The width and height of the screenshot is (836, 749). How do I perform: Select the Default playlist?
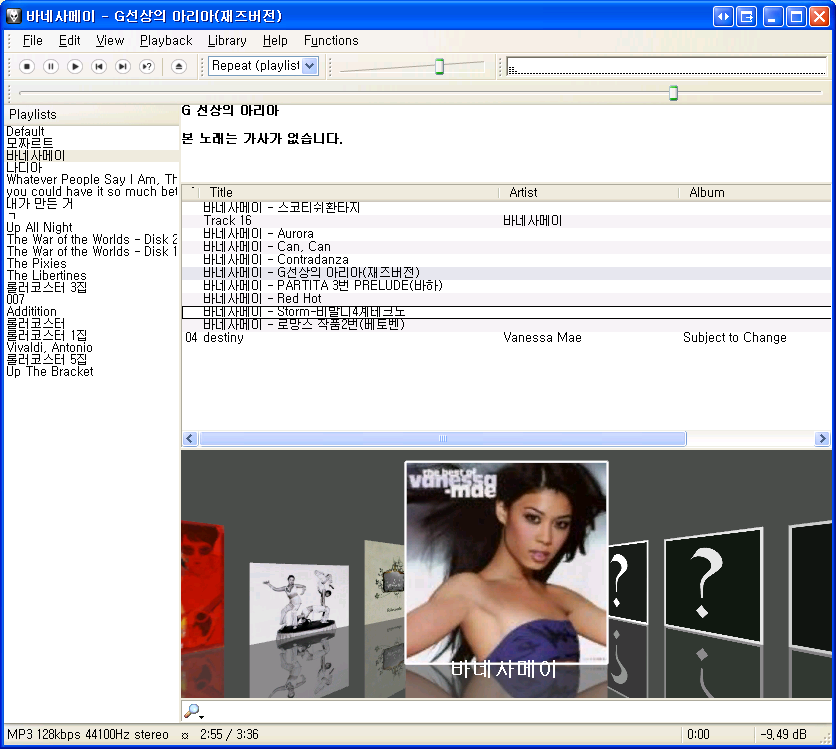92,131
